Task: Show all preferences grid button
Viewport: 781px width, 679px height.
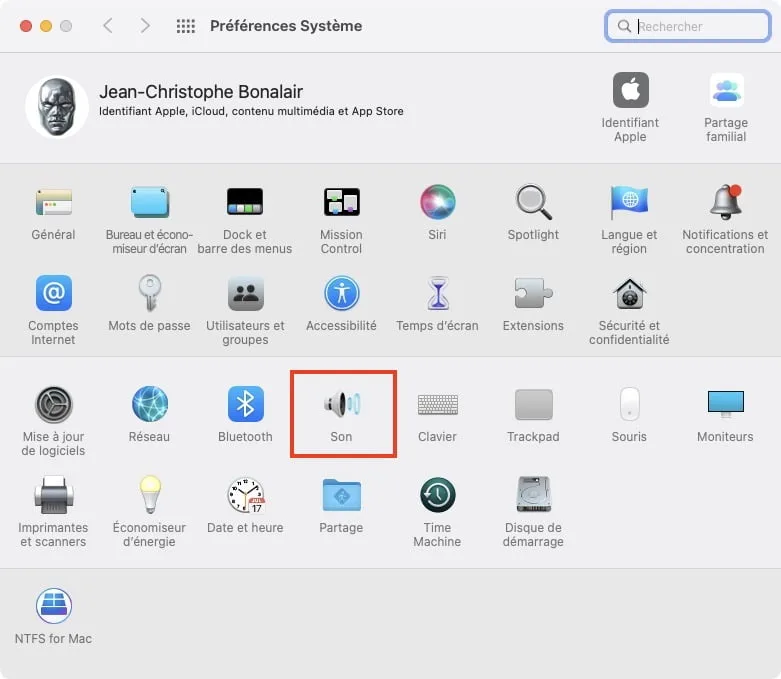Action: click(x=186, y=26)
